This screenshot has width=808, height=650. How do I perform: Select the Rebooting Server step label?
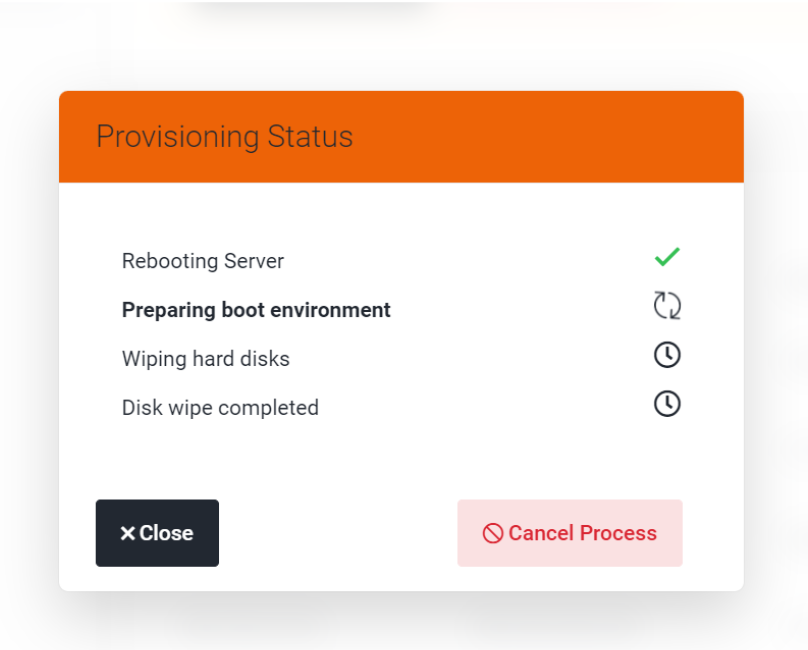[203, 261]
